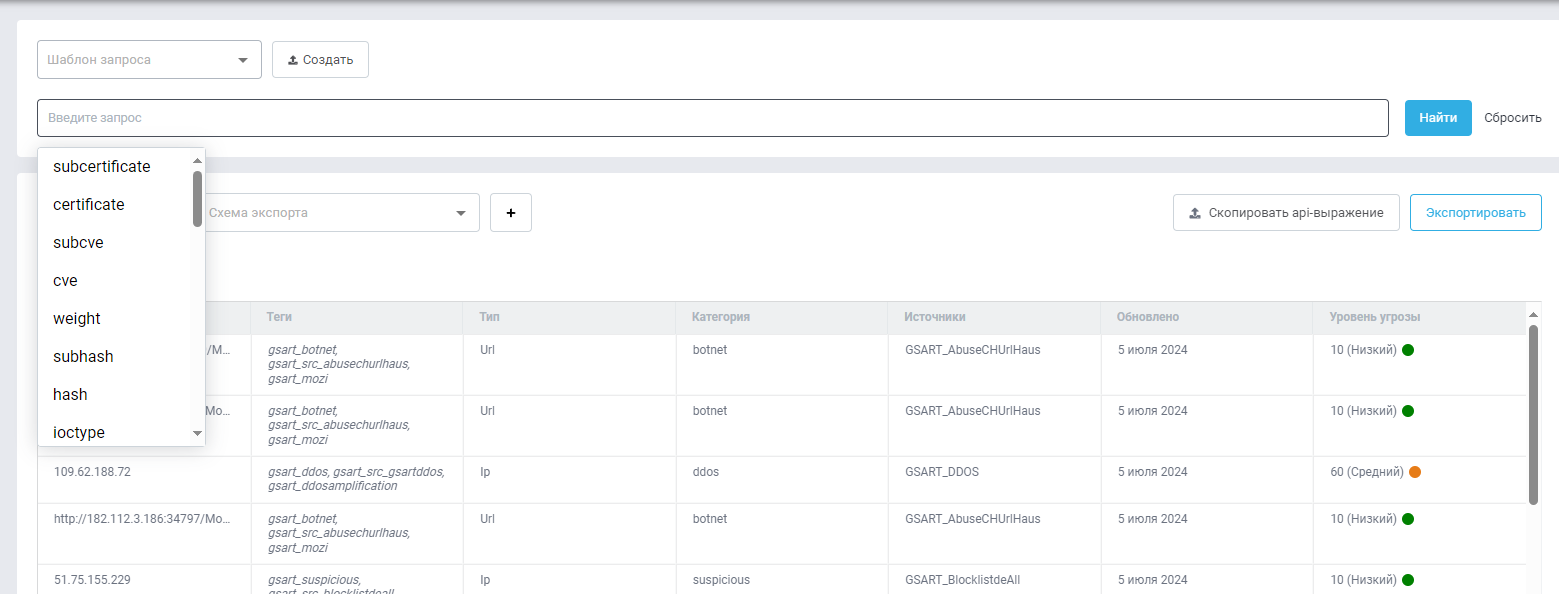
Task: Click the table's vertical scrollbar thumb
Action: [1533, 415]
